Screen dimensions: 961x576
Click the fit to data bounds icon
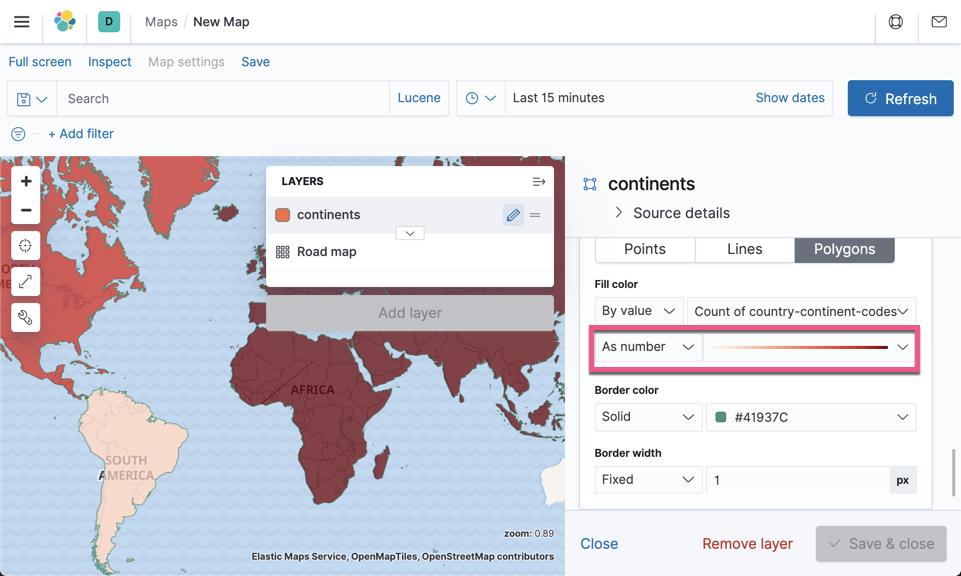coord(26,246)
